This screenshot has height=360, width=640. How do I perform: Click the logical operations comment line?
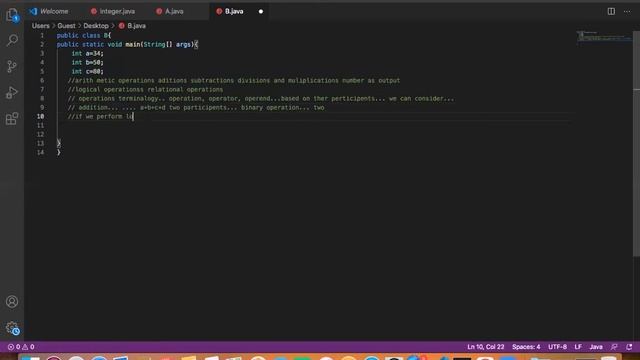coord(145,89)
